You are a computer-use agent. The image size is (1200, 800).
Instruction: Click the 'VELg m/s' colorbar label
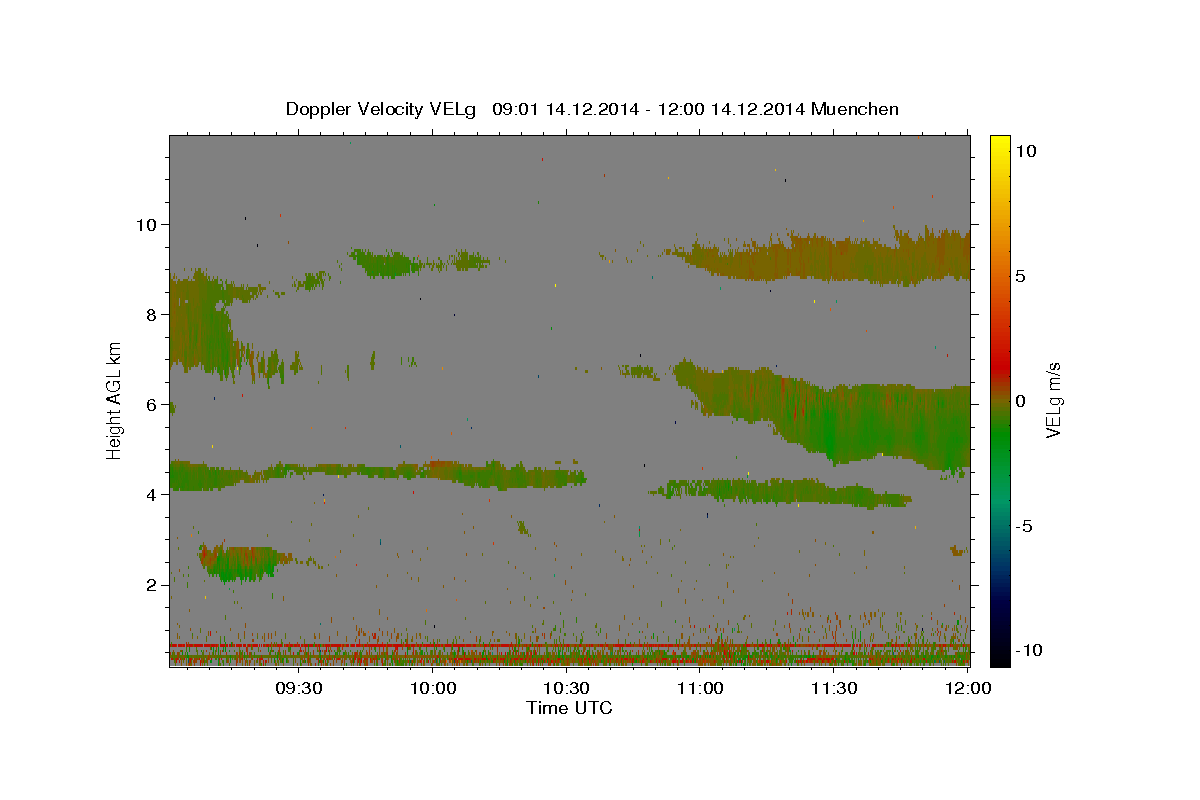coord(1053,400)
